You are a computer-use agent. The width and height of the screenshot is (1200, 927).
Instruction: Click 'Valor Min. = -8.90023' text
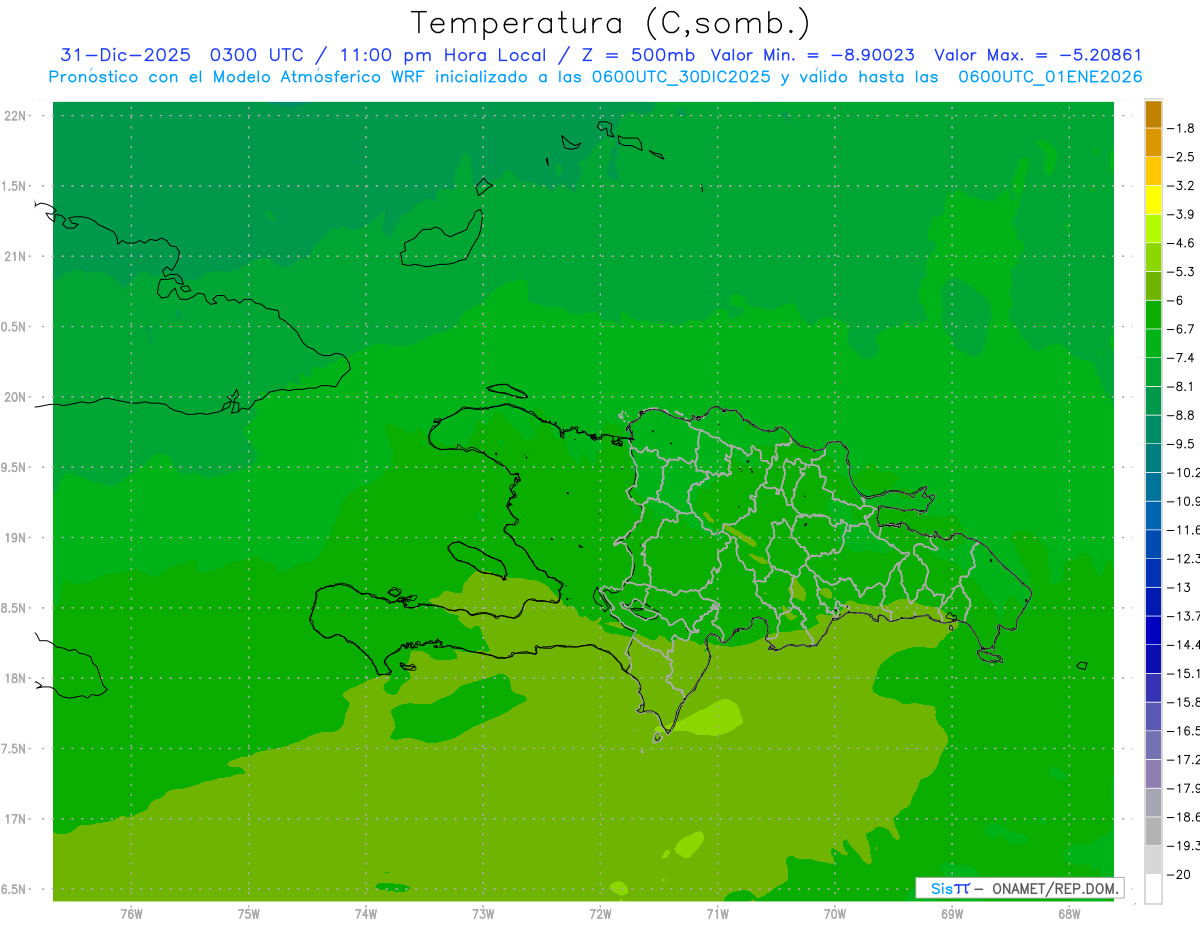tap(812, 55)
